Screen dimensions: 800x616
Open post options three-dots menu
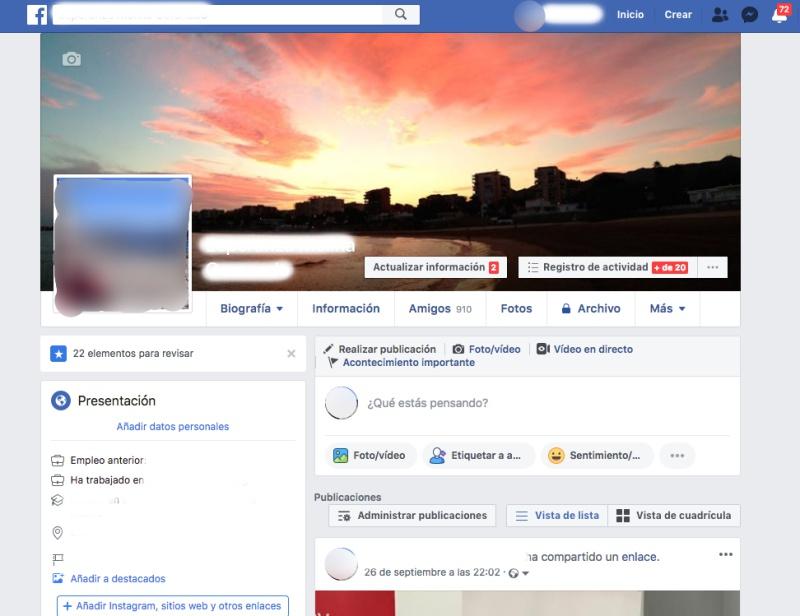[x=725, y=555]
